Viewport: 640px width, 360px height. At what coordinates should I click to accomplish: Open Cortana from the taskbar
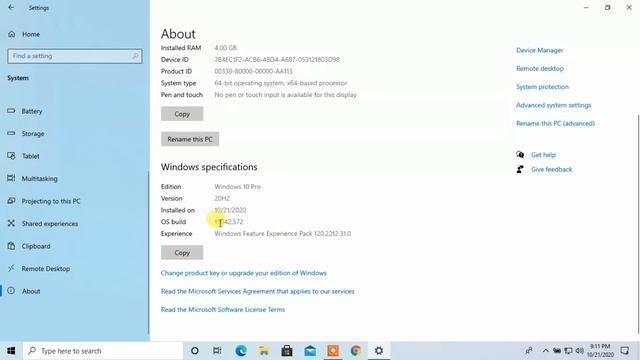pyautogui.click(x=195, y=351)
